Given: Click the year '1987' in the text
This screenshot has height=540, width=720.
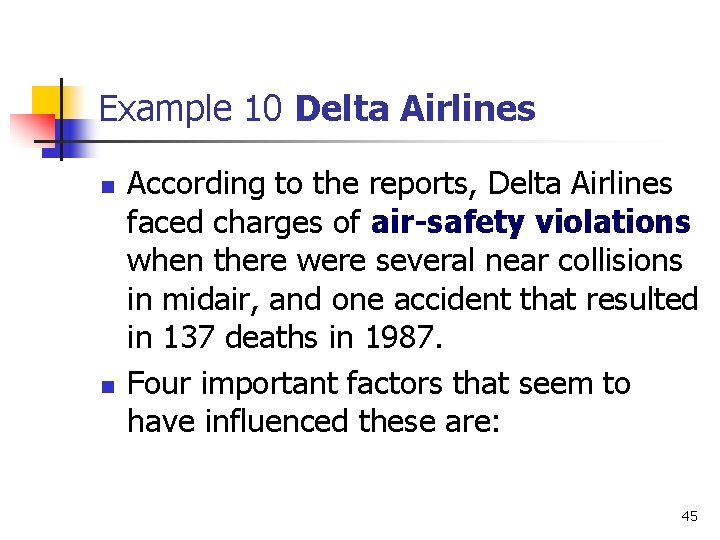Looking at the screenshot, I should [400, 337].
